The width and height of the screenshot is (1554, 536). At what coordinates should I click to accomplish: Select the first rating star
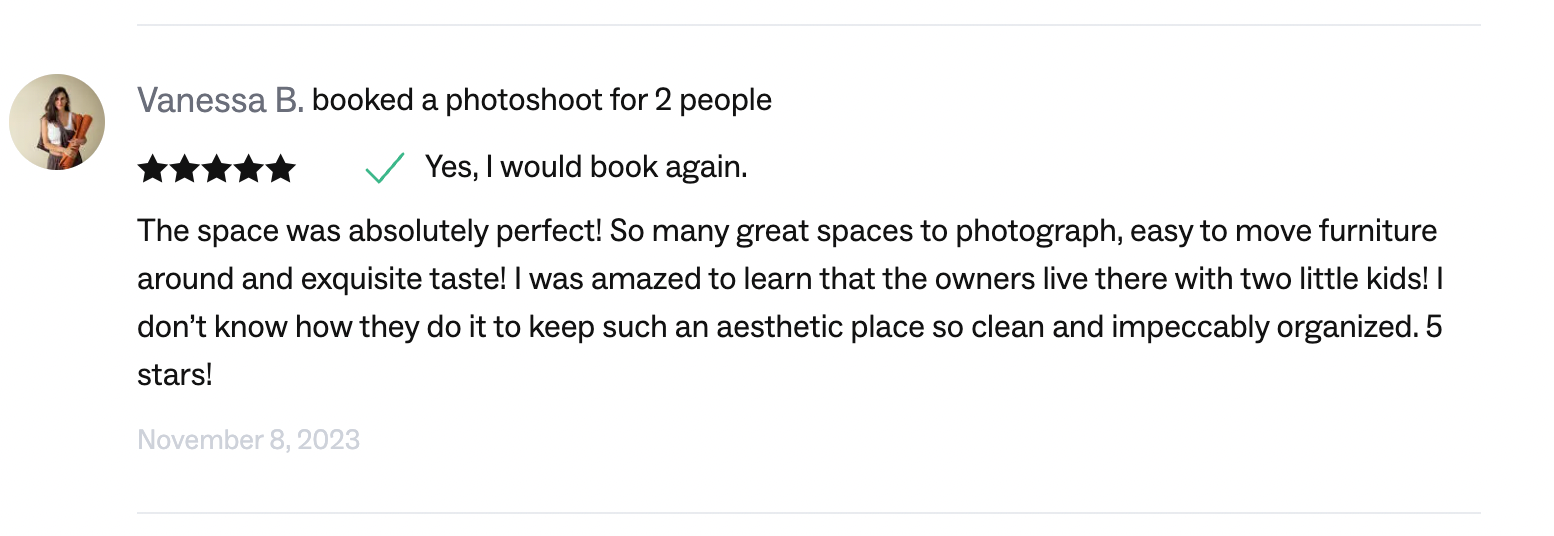pos(152,169)
